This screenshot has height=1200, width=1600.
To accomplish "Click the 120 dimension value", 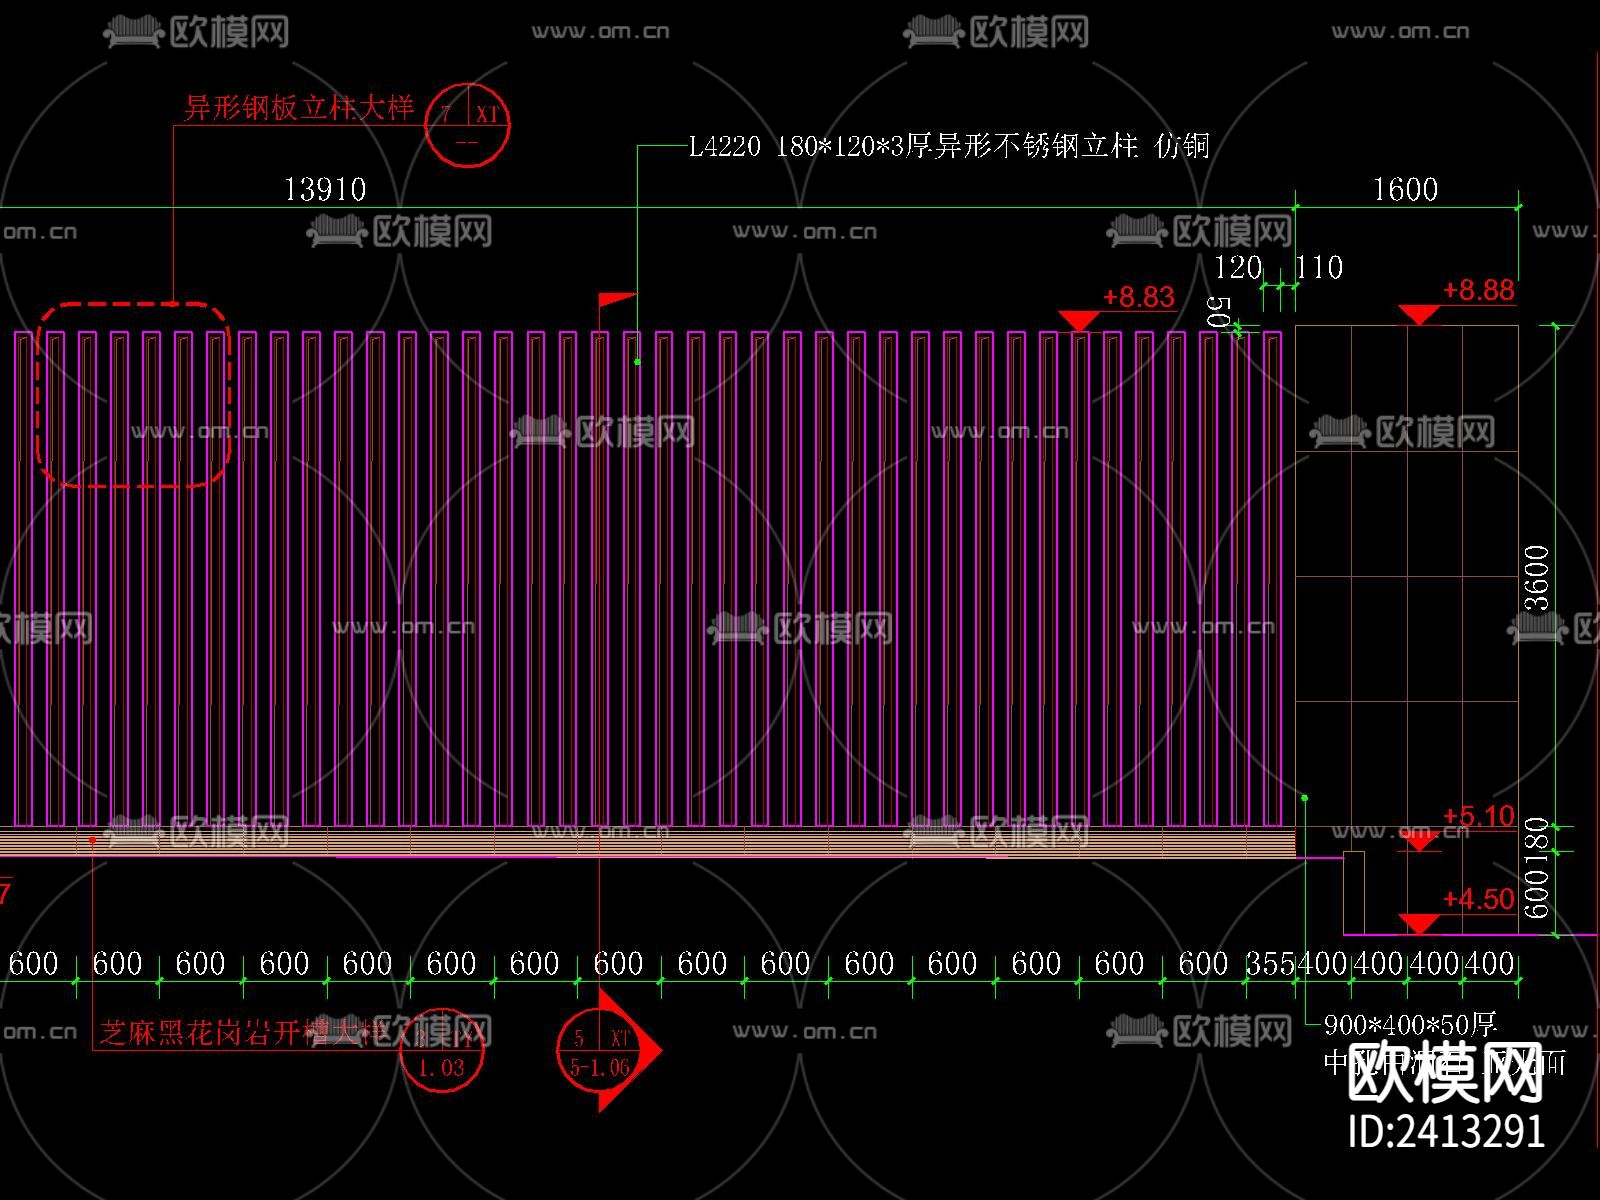I will pyautogui.click(x=1237, y=267).
